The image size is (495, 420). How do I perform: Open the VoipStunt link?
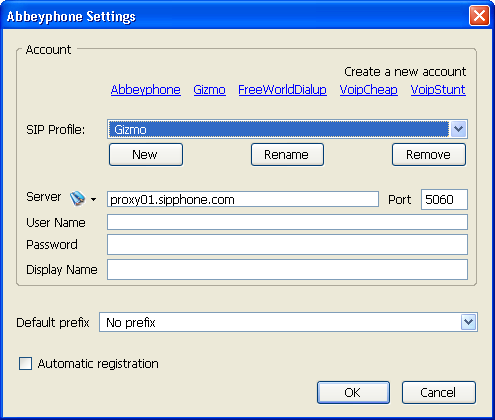[438, 90]
